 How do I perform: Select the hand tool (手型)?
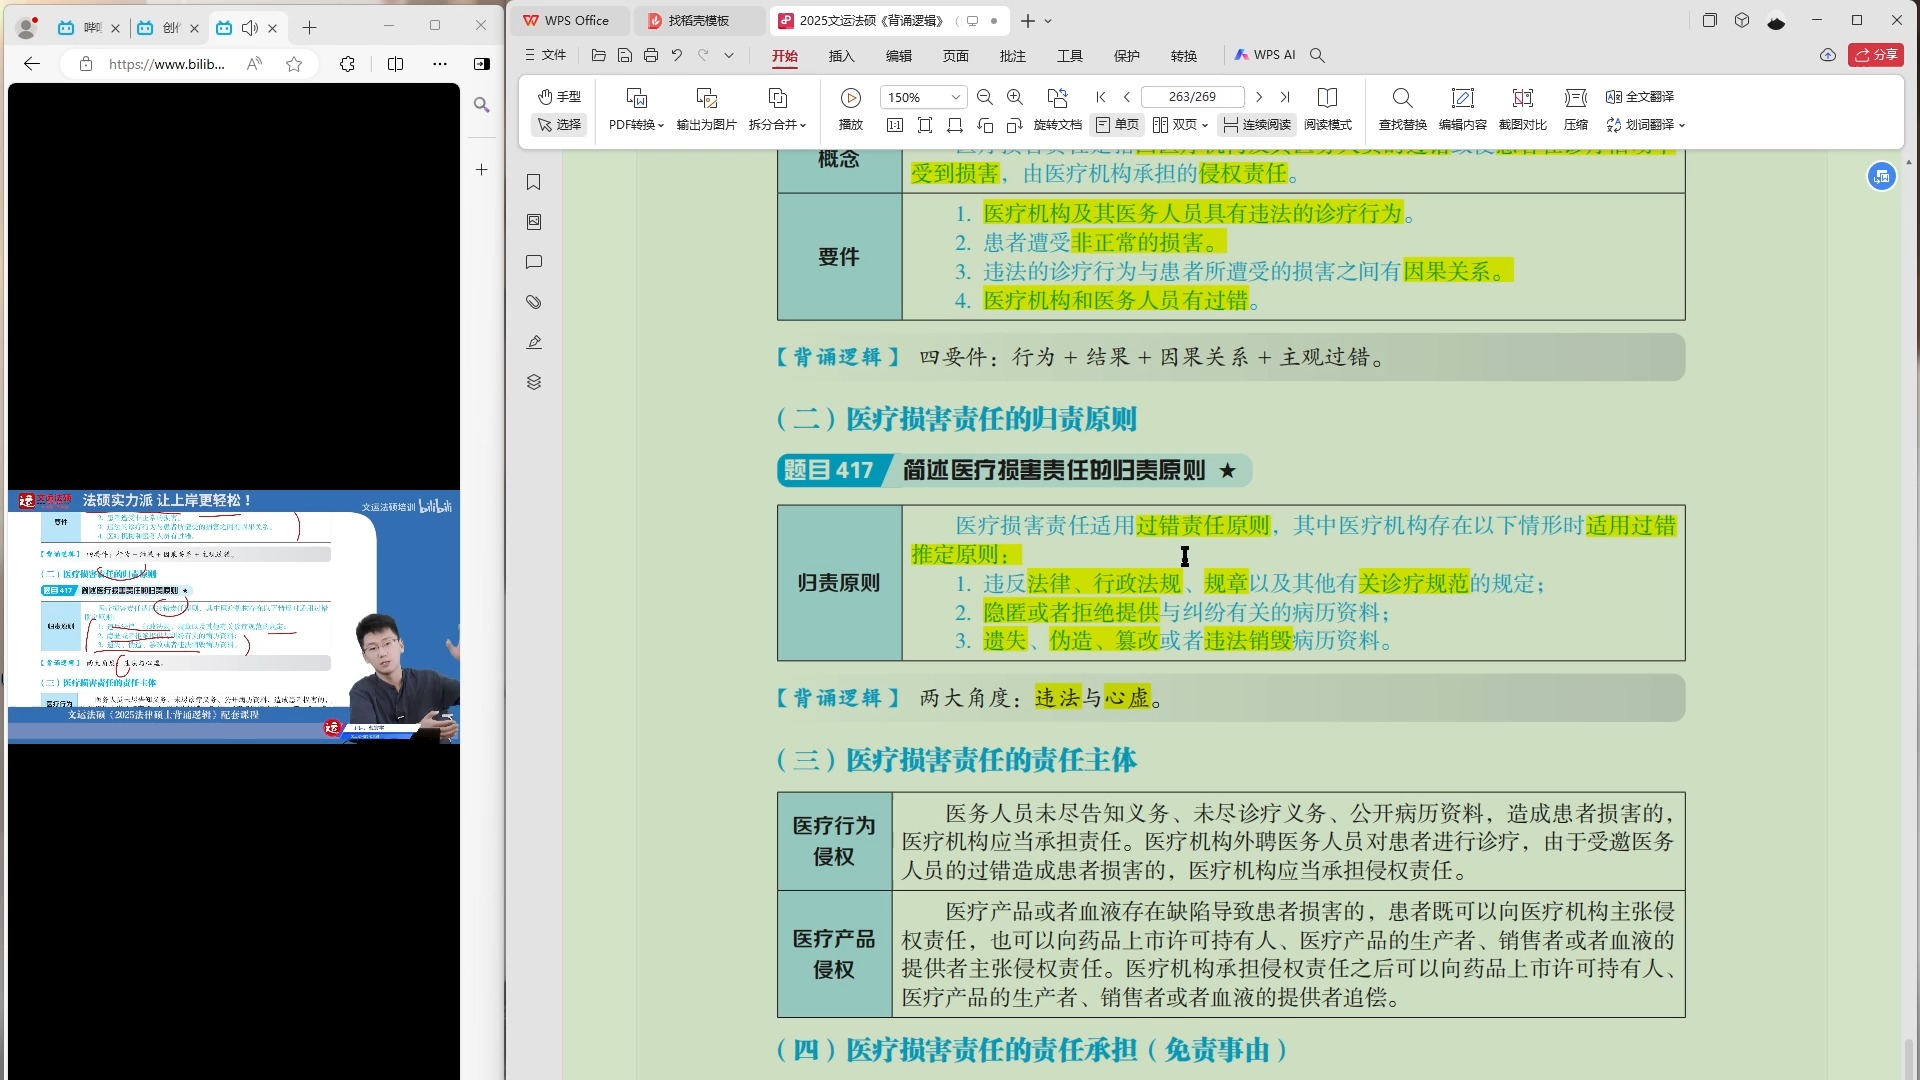pyautogui.click(x=559, y=97)
